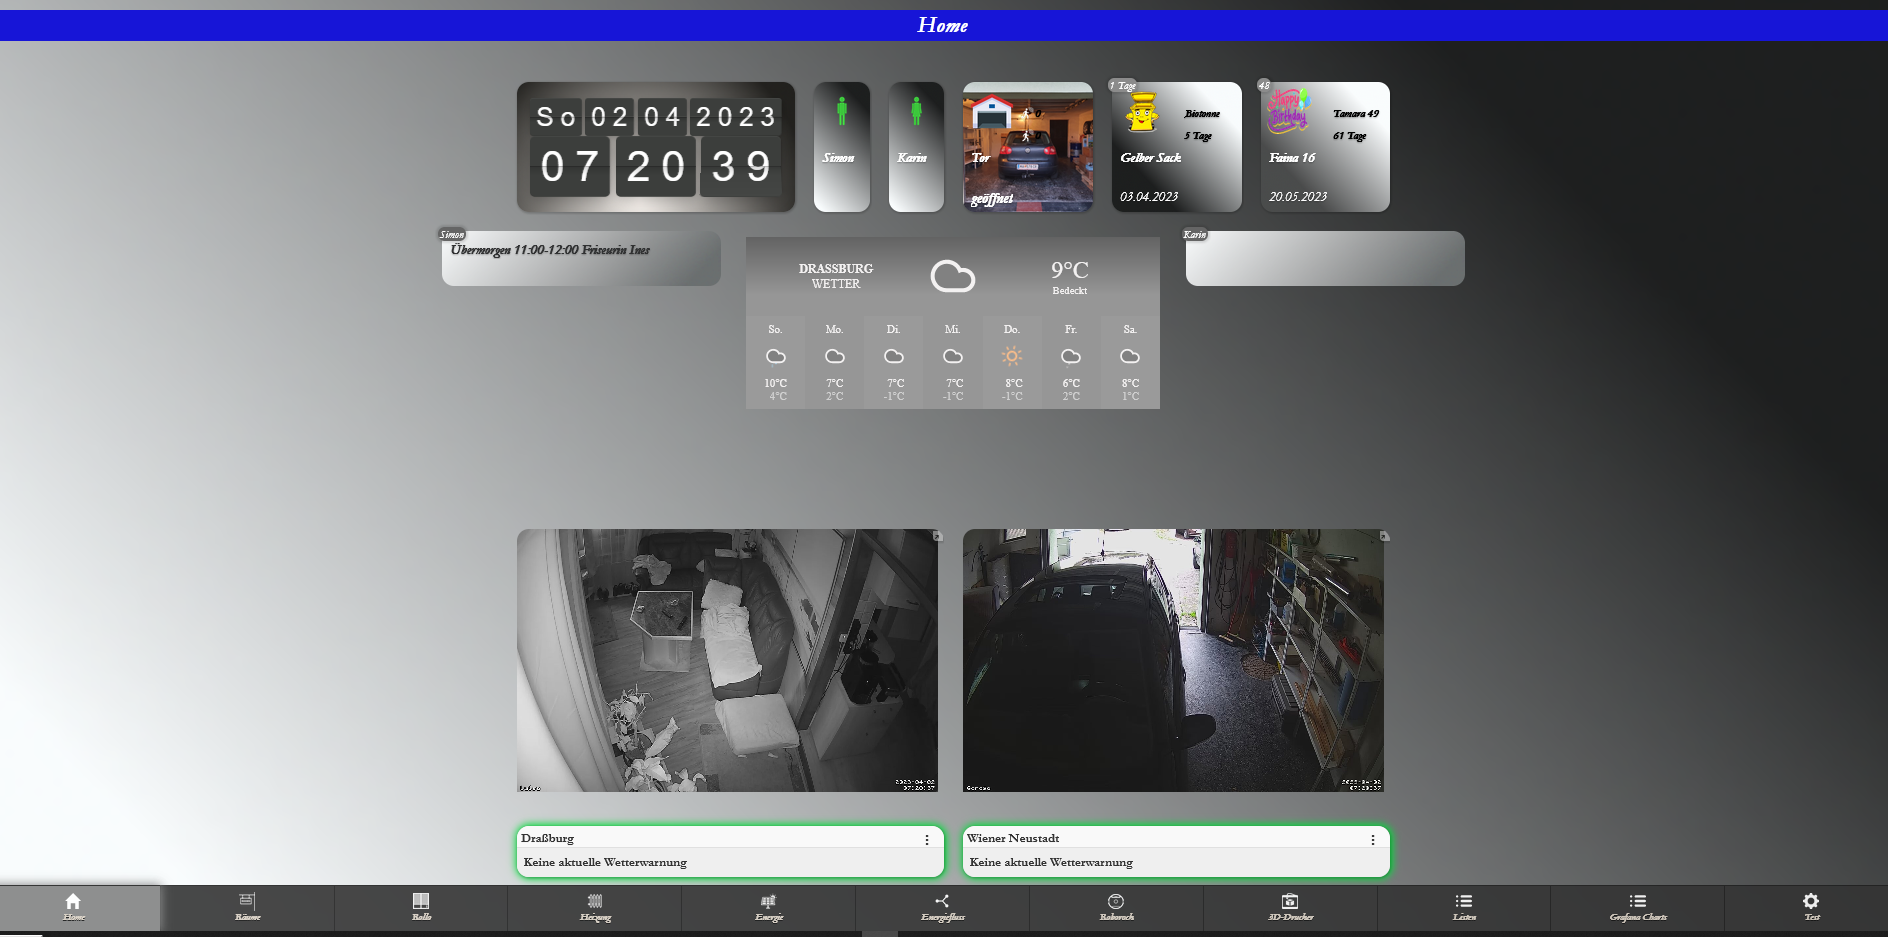Click the Do. forecast sun icon

tap(1012, 356)
